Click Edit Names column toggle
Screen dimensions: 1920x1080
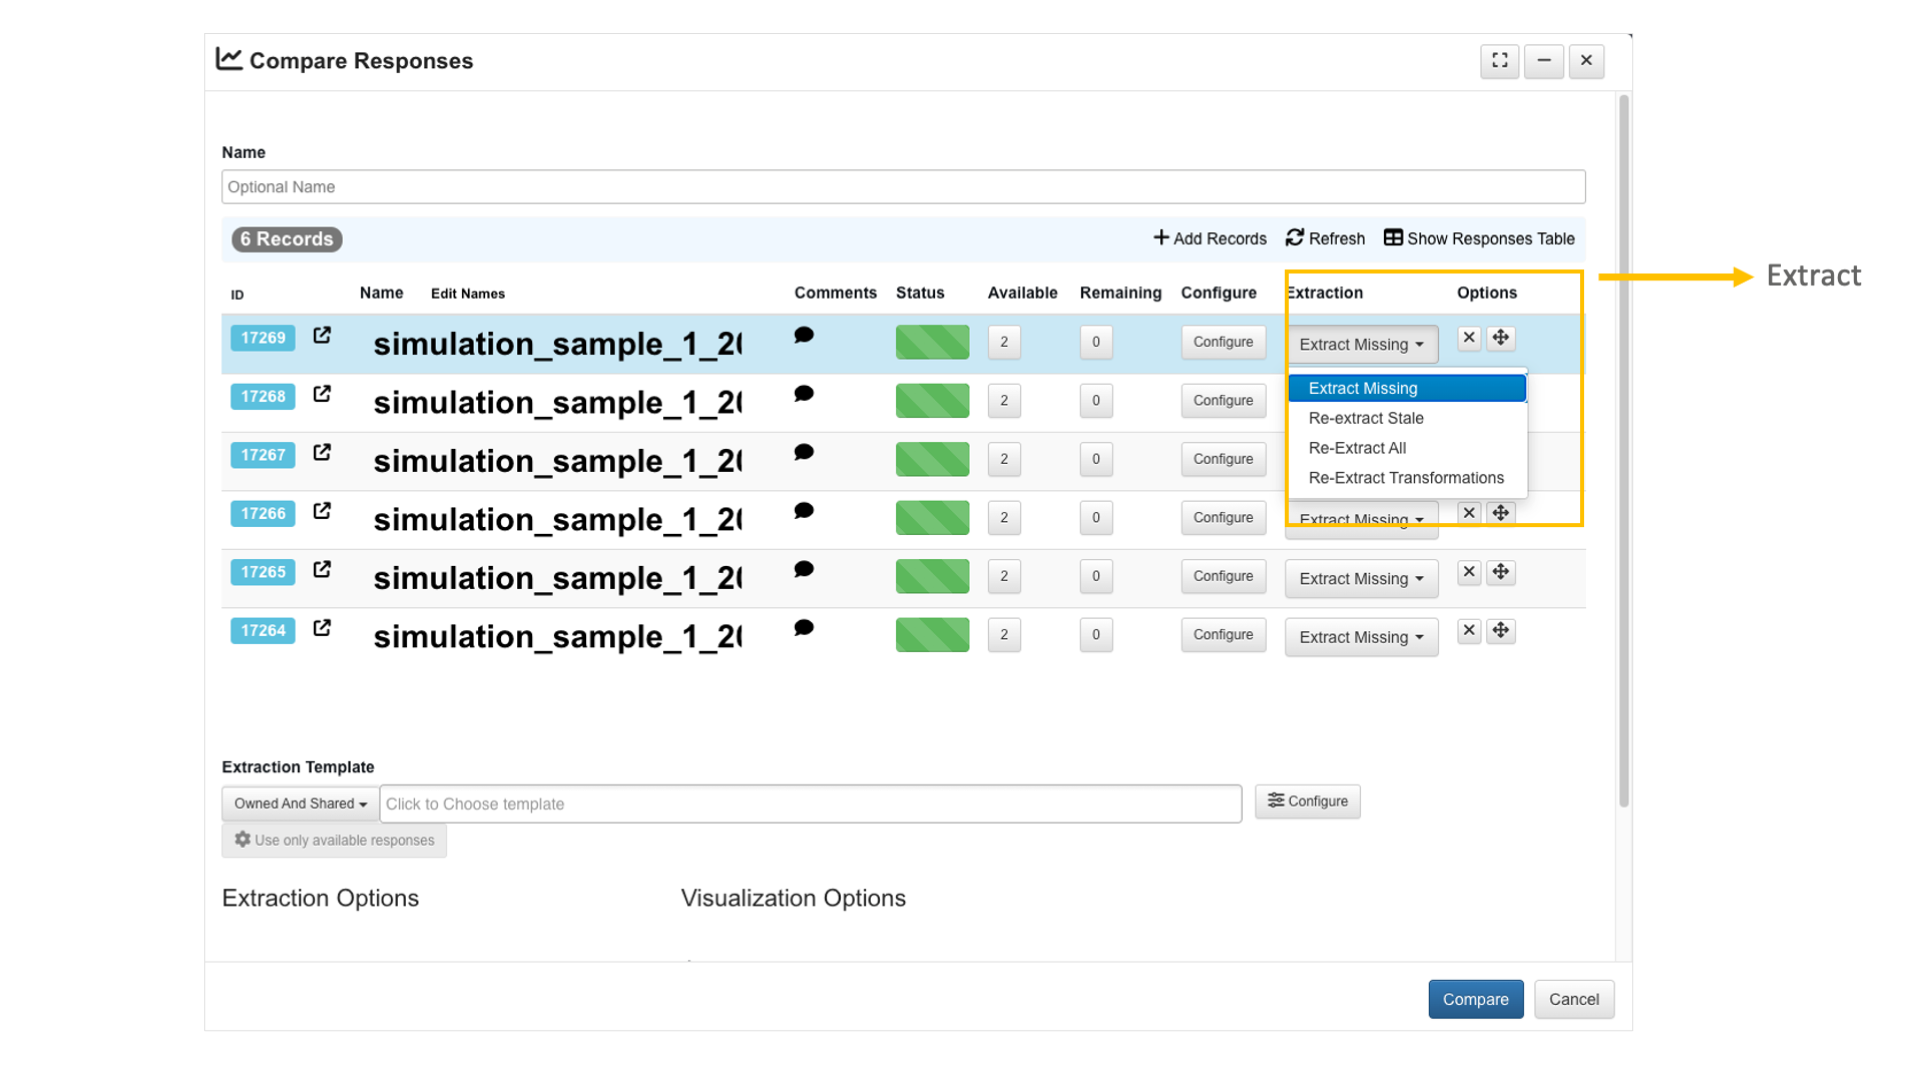click(467, 294)
